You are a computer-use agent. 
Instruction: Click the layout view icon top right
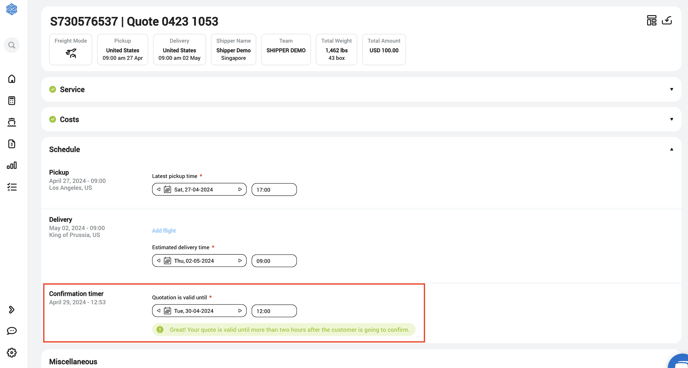pyautogui.click(x=652, y=21)
